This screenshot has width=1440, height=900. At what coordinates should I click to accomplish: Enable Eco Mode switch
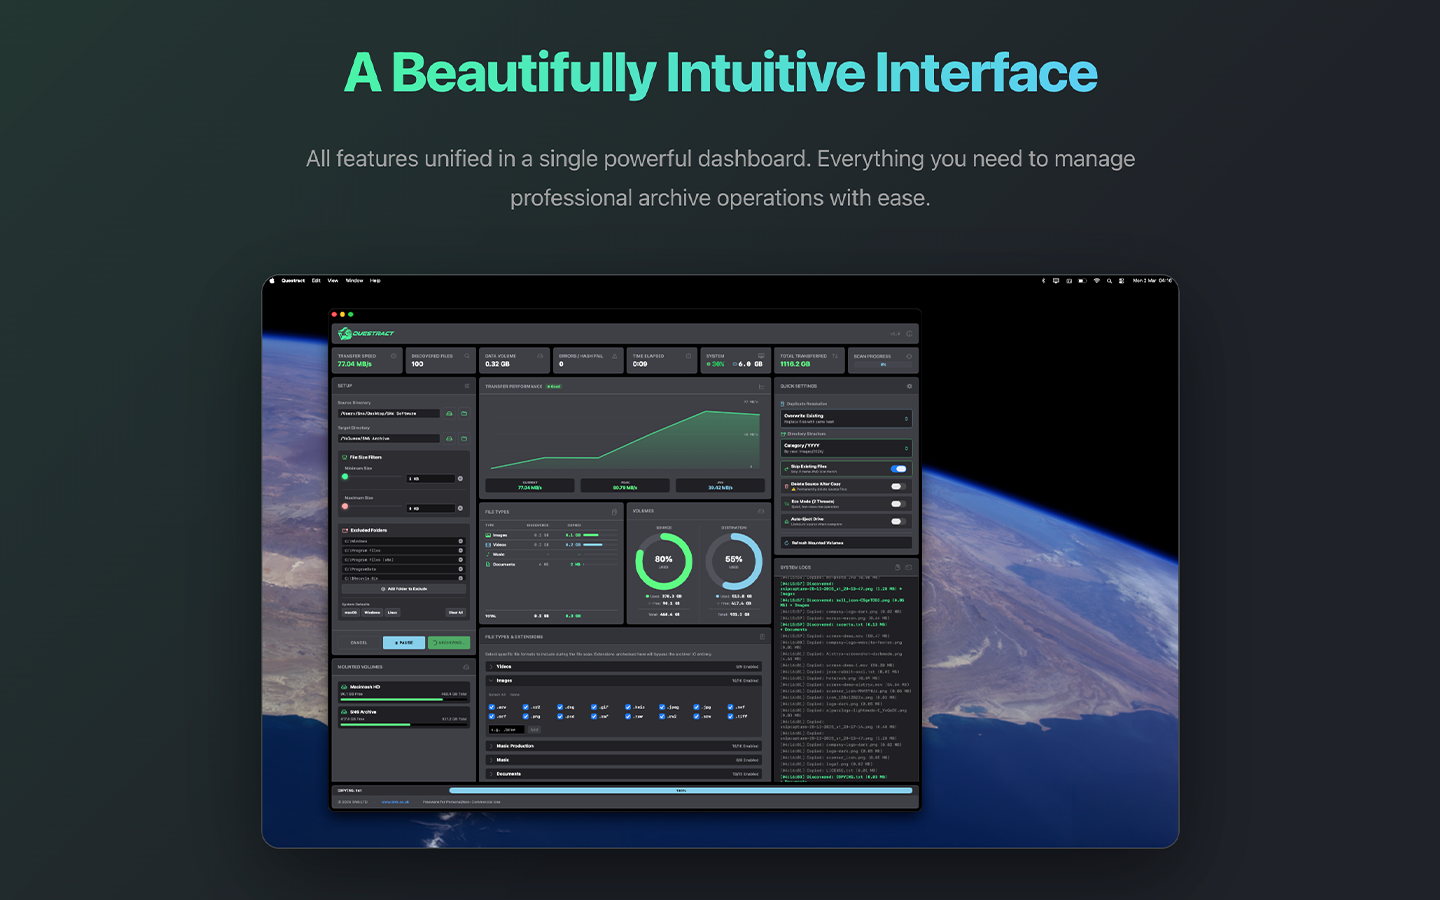pos(899,504)
